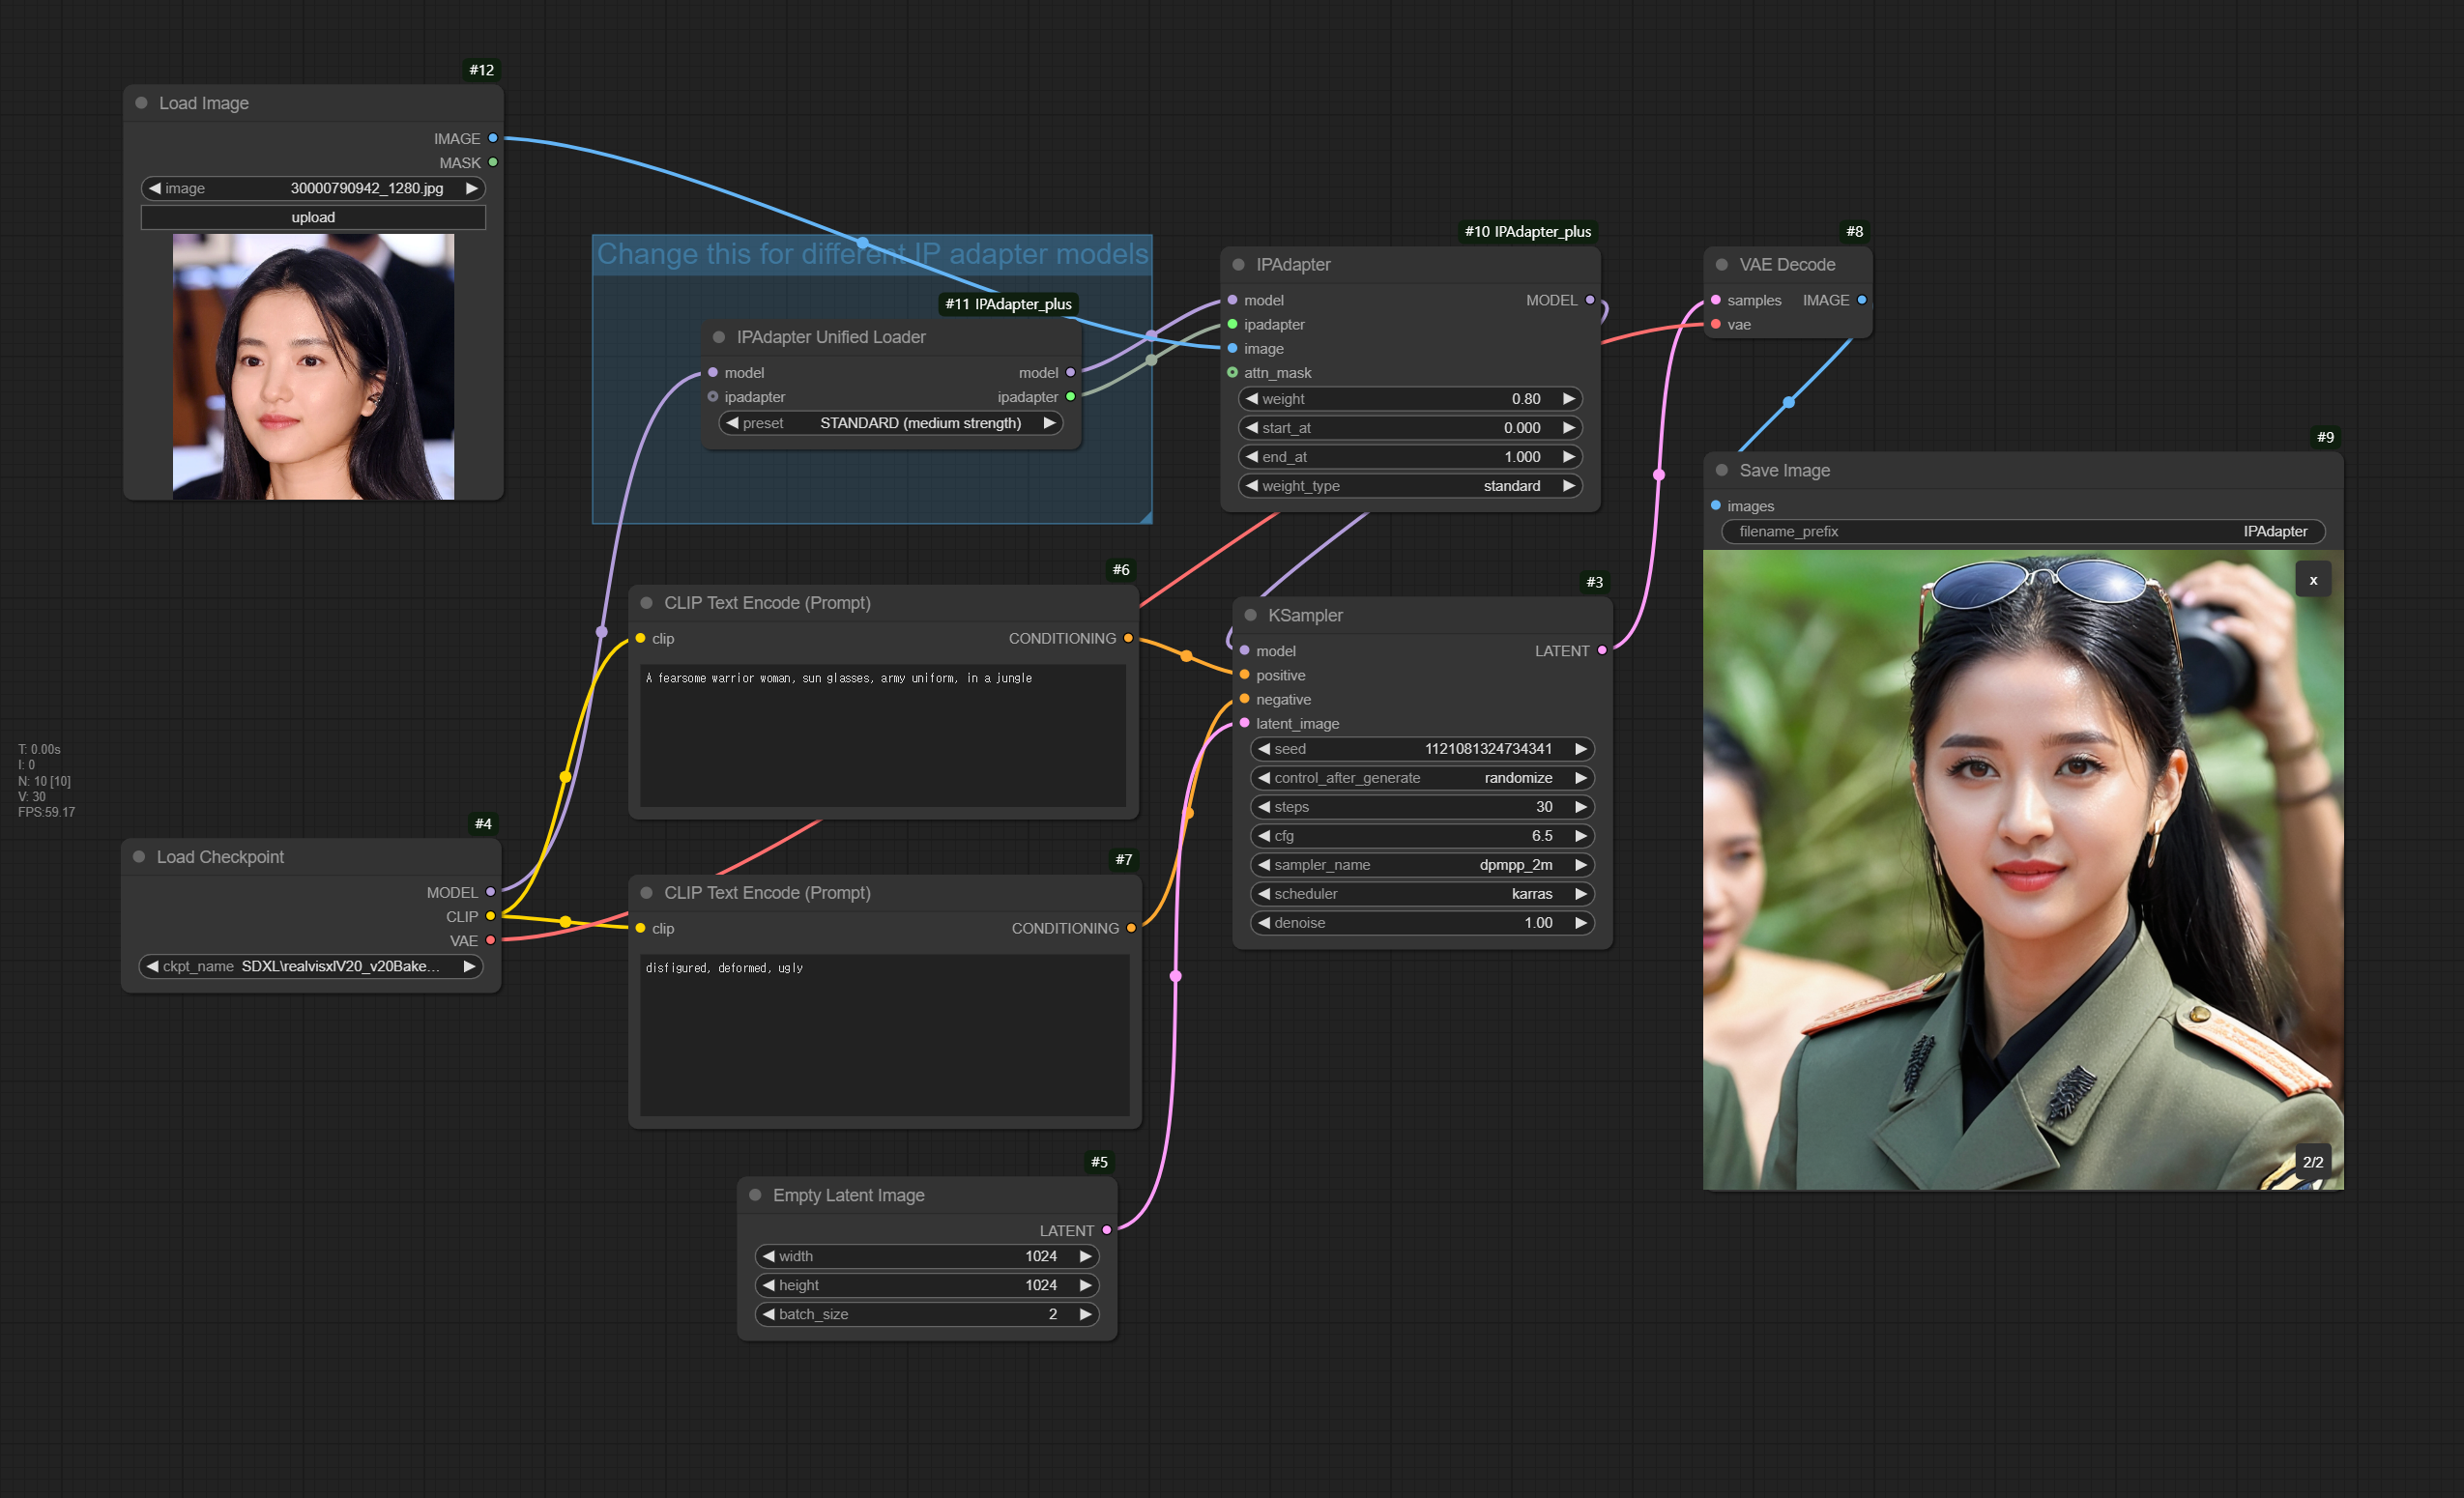Click the attn_mask input socket on IPAdapter
Image resolution: width=2464 pixels, height=1498 pixels.
pyautogui.click(x=1232, y=373)
